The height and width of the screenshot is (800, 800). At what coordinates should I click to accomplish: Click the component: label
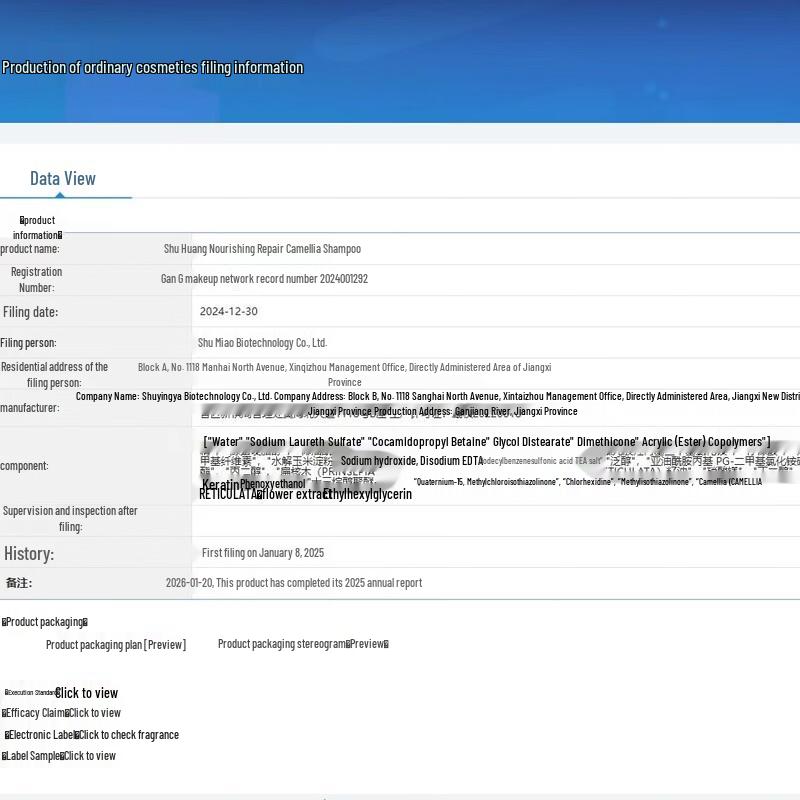click(x=24, y=466)
